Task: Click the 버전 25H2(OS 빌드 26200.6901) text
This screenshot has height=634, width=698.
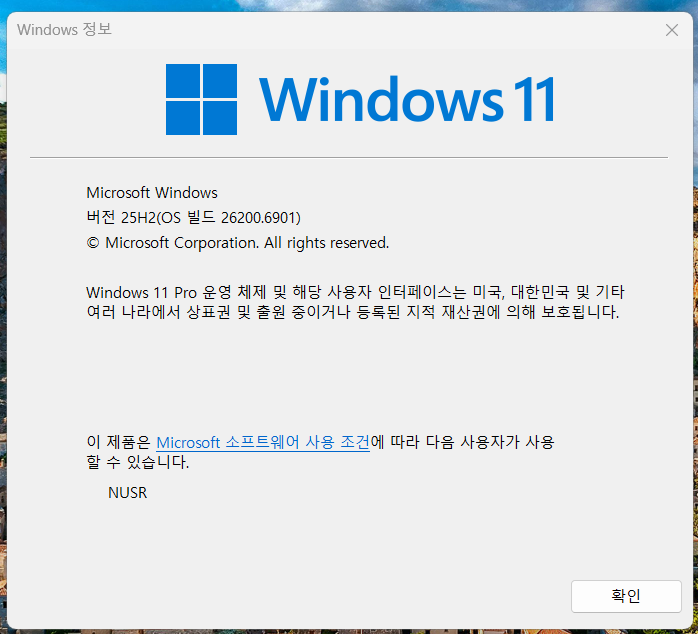Action: tap(193, 218)
